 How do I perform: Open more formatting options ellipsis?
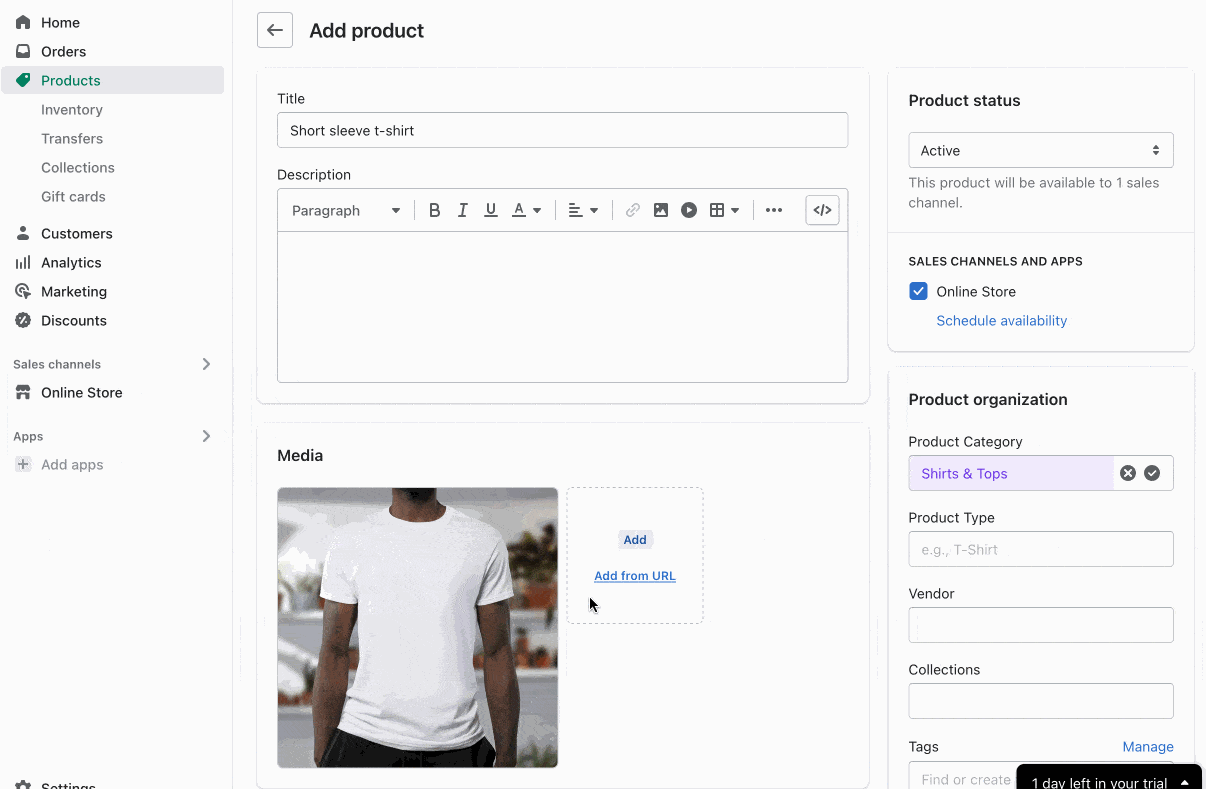774,210
